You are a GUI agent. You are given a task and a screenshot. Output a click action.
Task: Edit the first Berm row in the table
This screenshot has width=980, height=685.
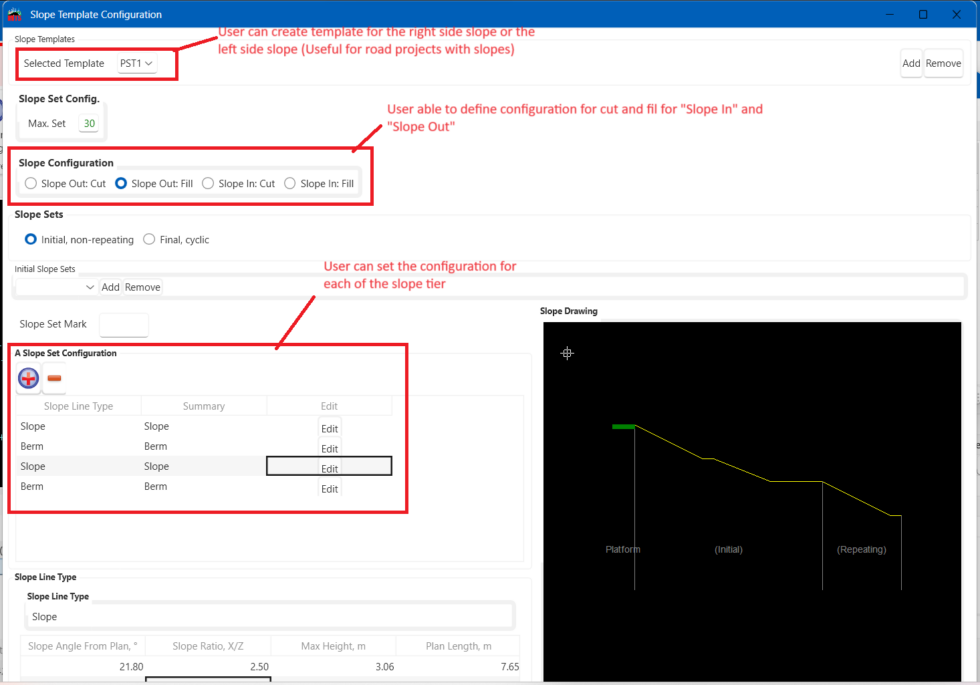click(x=328, y=447)
